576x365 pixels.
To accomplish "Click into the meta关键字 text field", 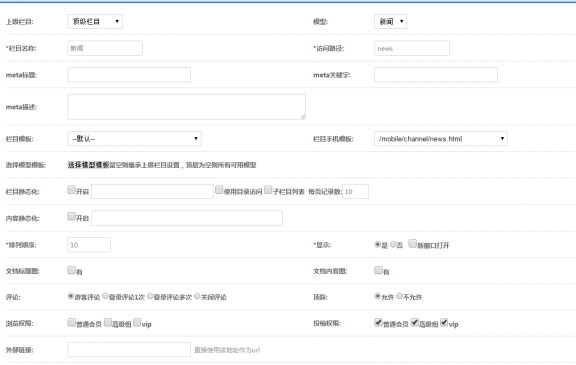I will point(436,75).
